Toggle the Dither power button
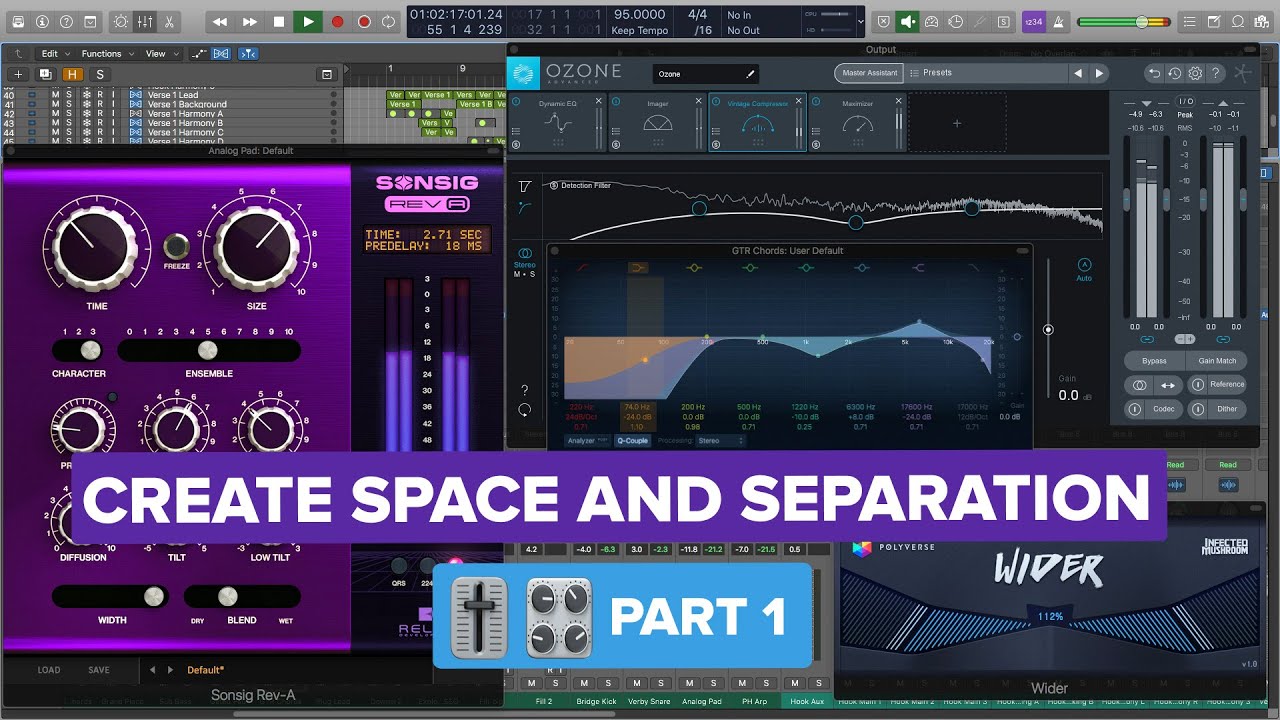 point(1196,409)
